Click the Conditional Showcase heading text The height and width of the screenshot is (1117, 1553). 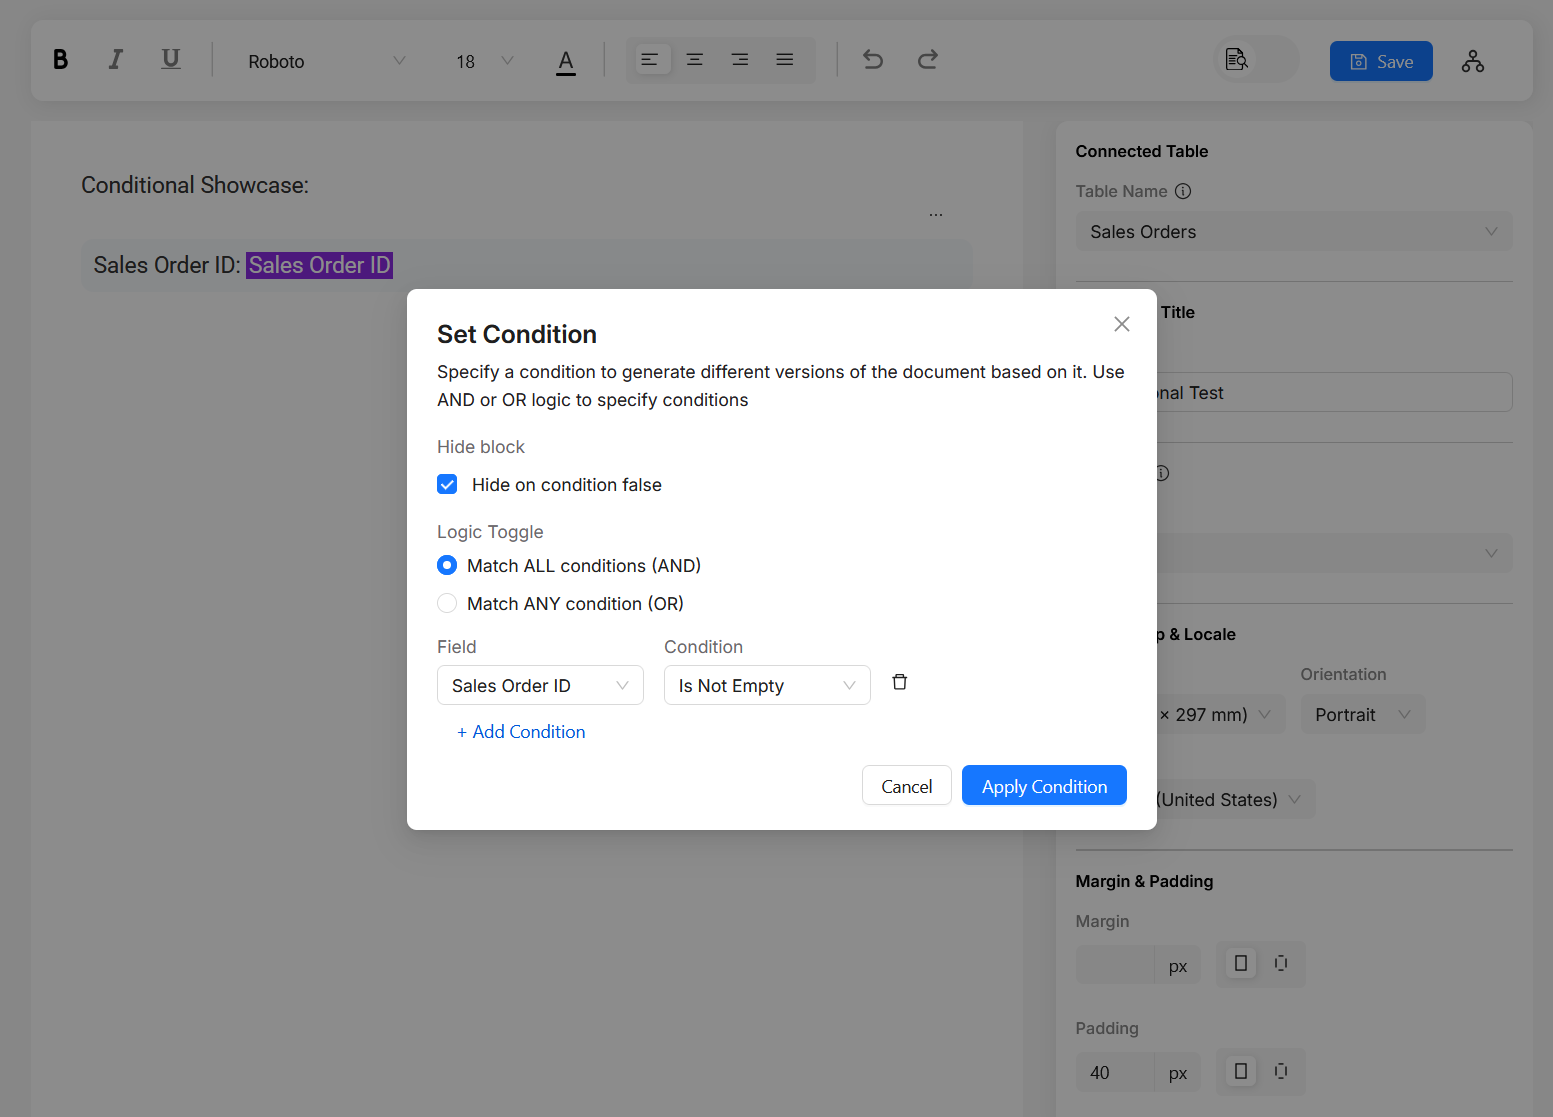[195, 185]
